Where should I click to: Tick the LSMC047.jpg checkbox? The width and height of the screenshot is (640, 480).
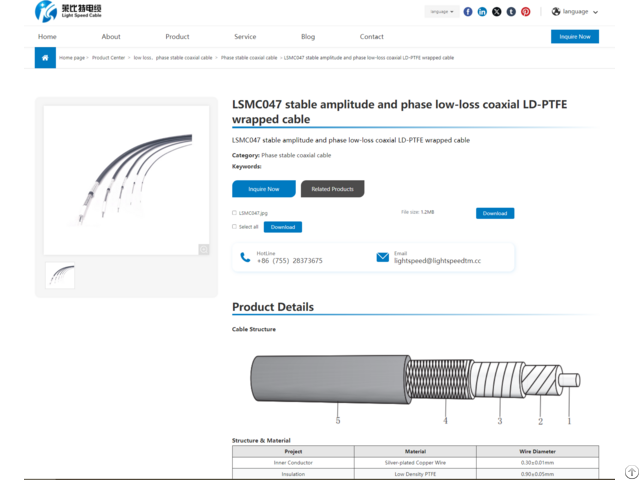pyautogui.click(x=234, y=213)
